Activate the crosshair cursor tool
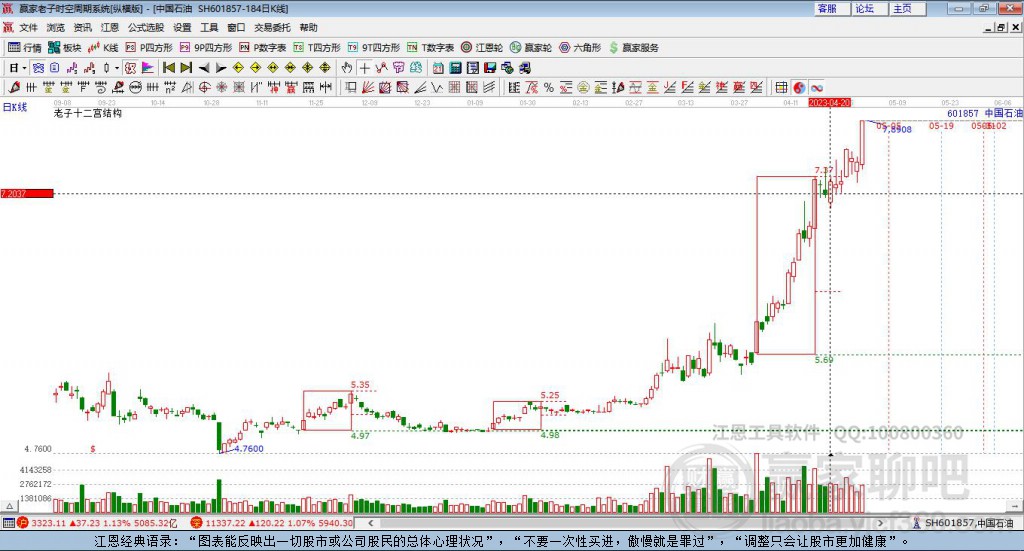The width and height of the screenshot is (1024, 551). click(x=364, y=68)
